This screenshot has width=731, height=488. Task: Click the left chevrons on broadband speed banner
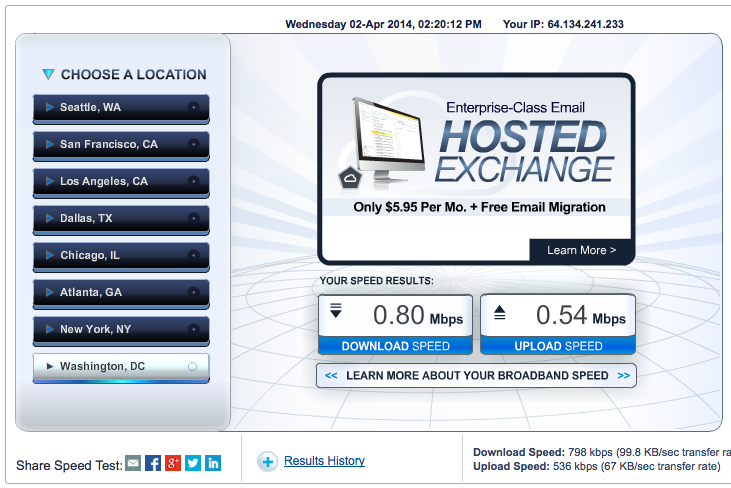(x=331, y=376)
